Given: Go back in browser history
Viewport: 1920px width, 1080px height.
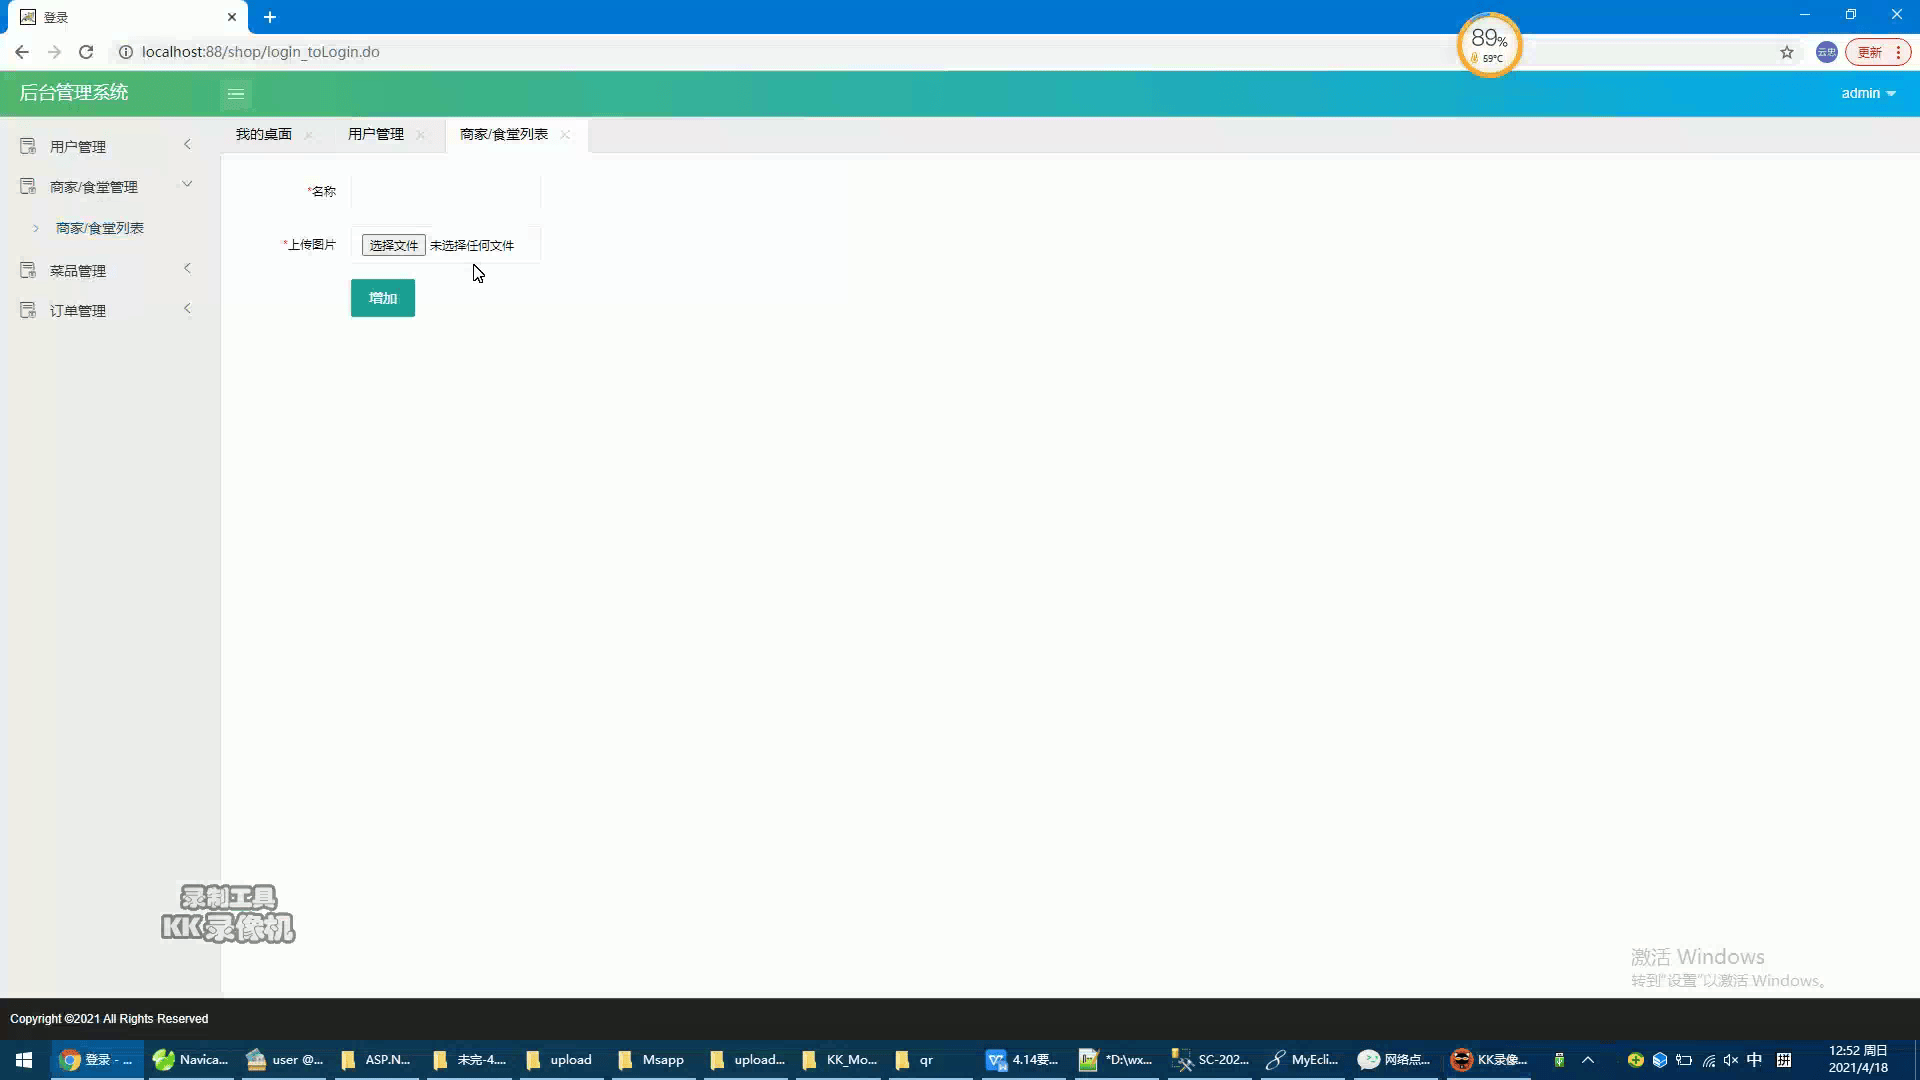Looking at the screenshot, I should [22, 52].
